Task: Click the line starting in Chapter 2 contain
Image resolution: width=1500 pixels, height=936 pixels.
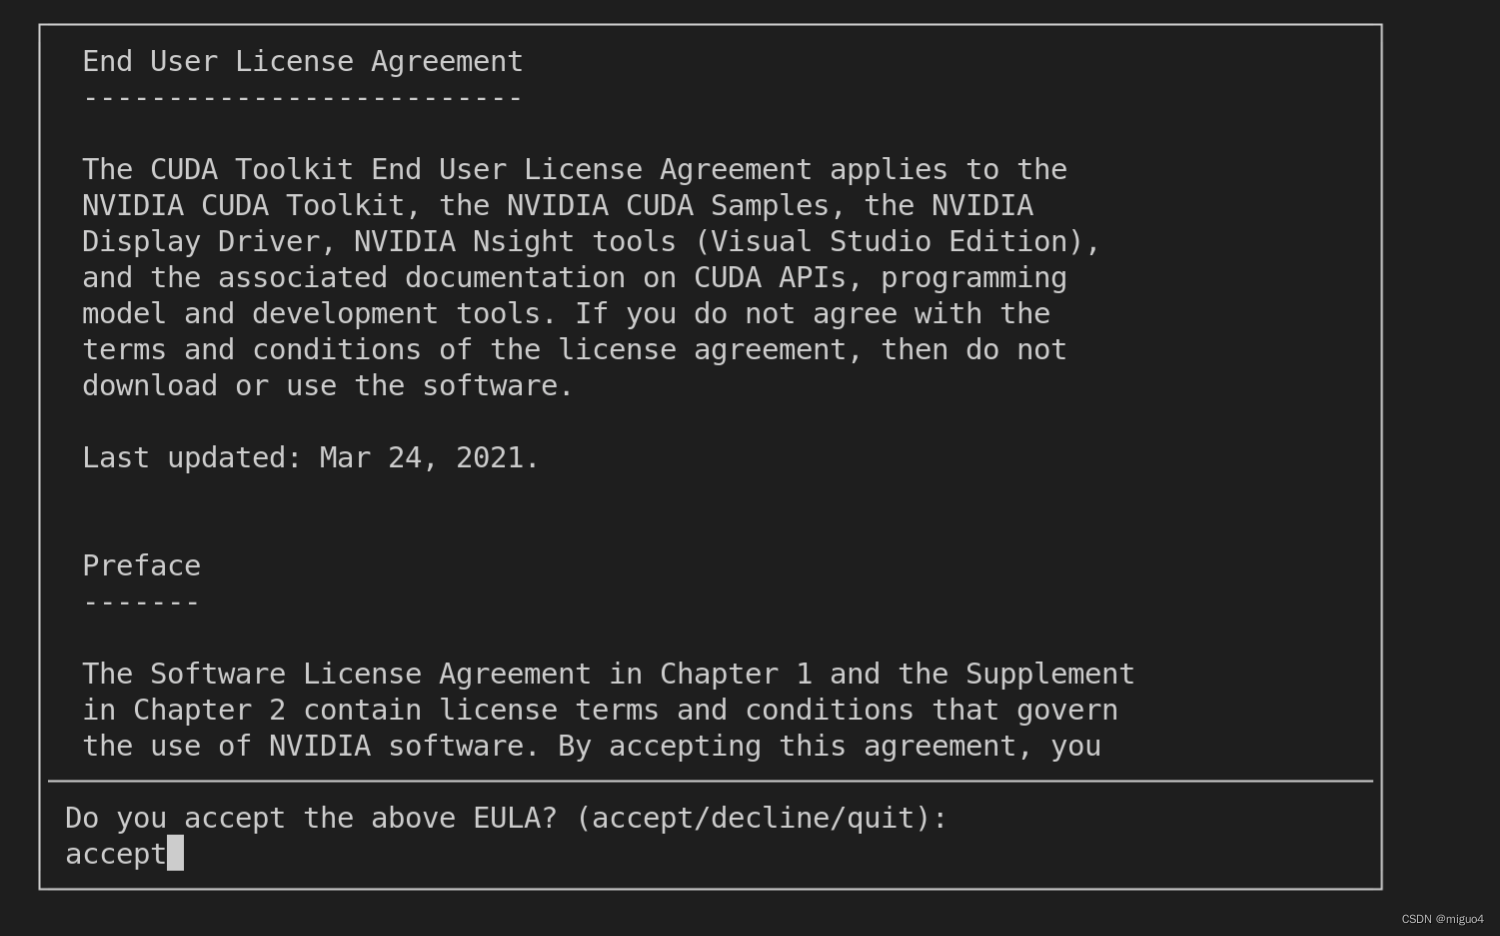Action: (600, 710)
